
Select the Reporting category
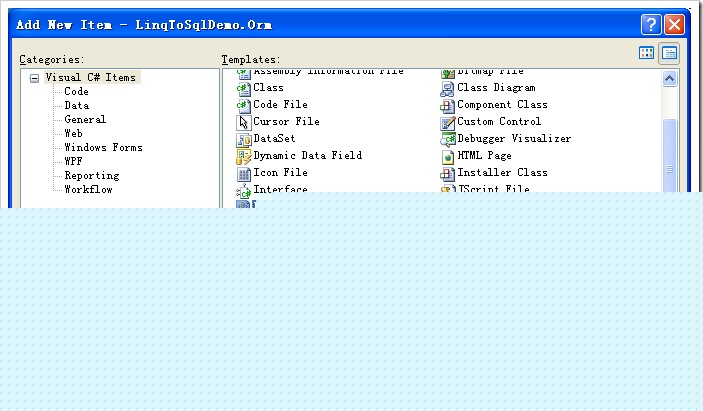tap(92, 175)
